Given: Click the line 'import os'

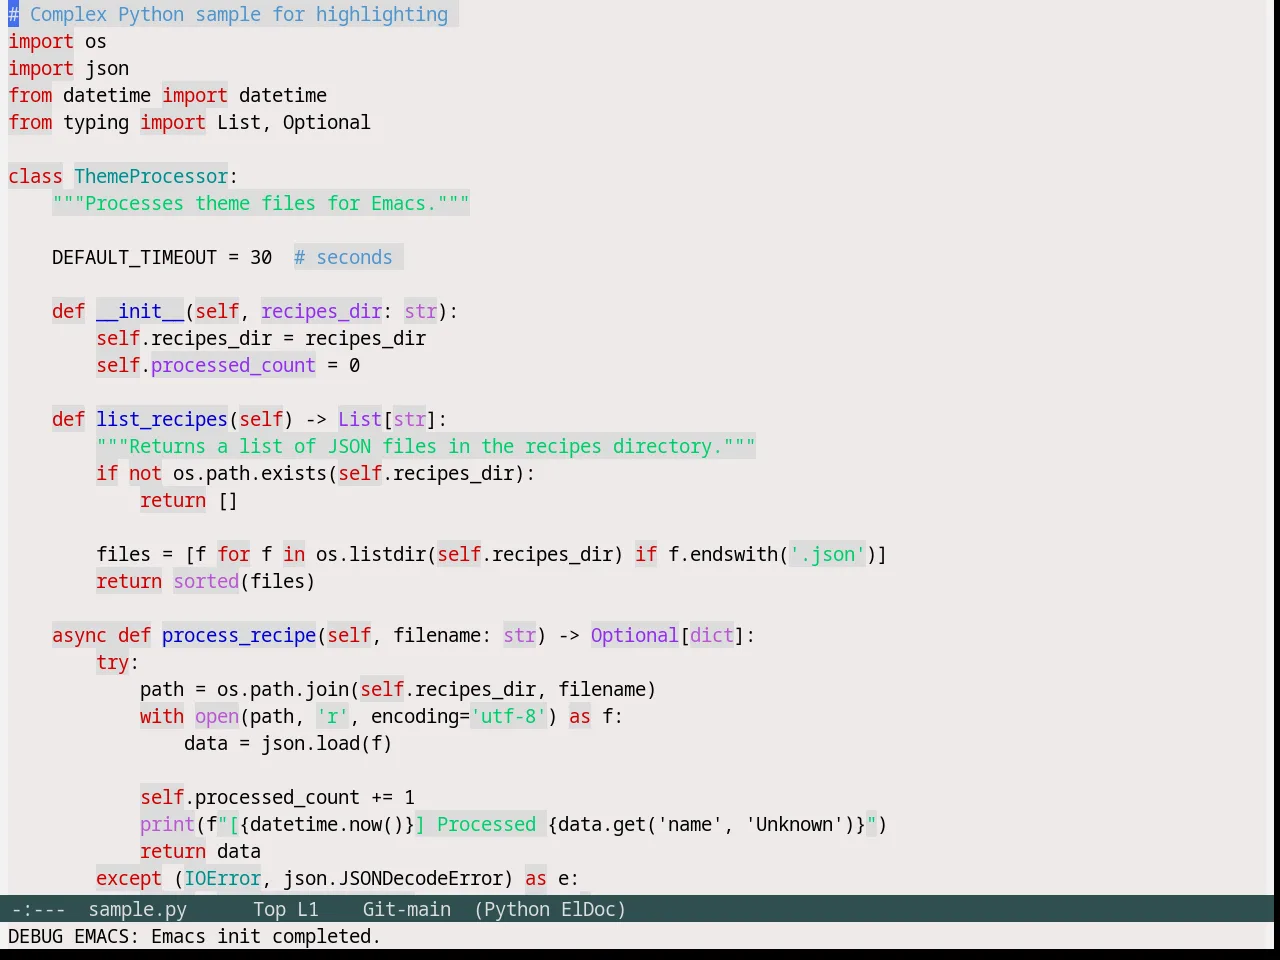Looking at the screenshot, I should 57,41.
